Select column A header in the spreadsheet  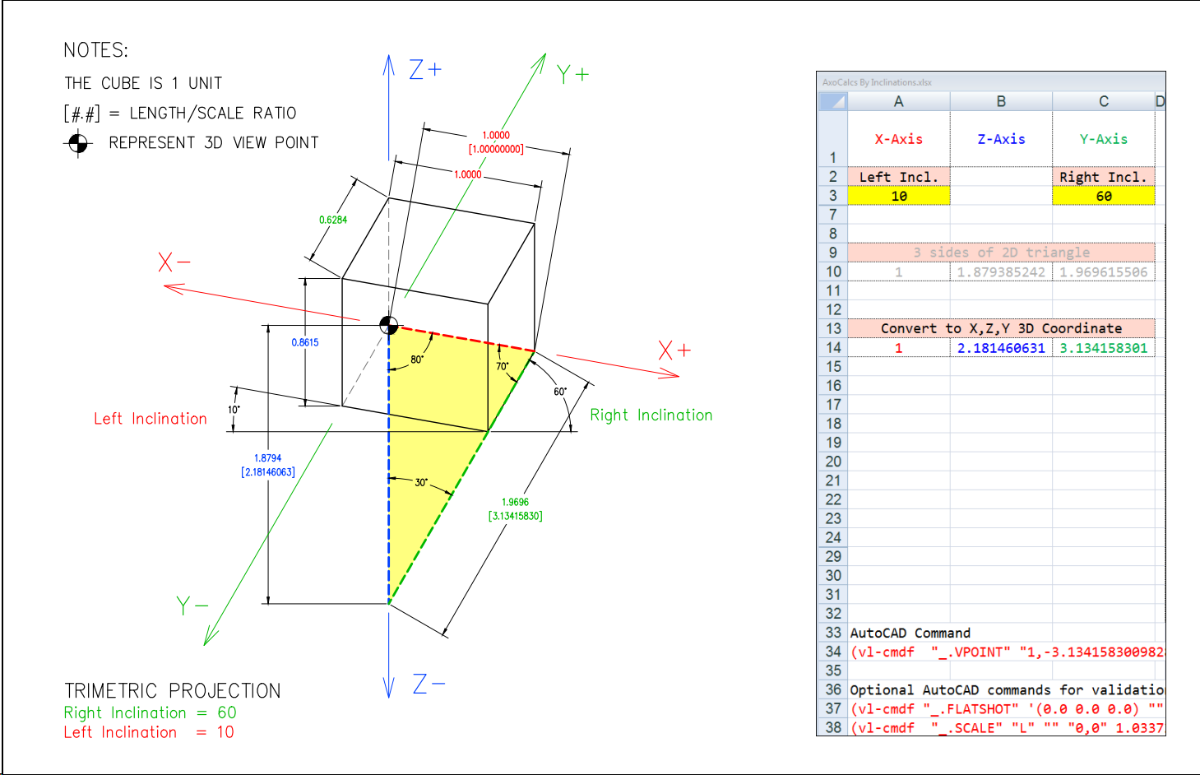tap(898, 101)
